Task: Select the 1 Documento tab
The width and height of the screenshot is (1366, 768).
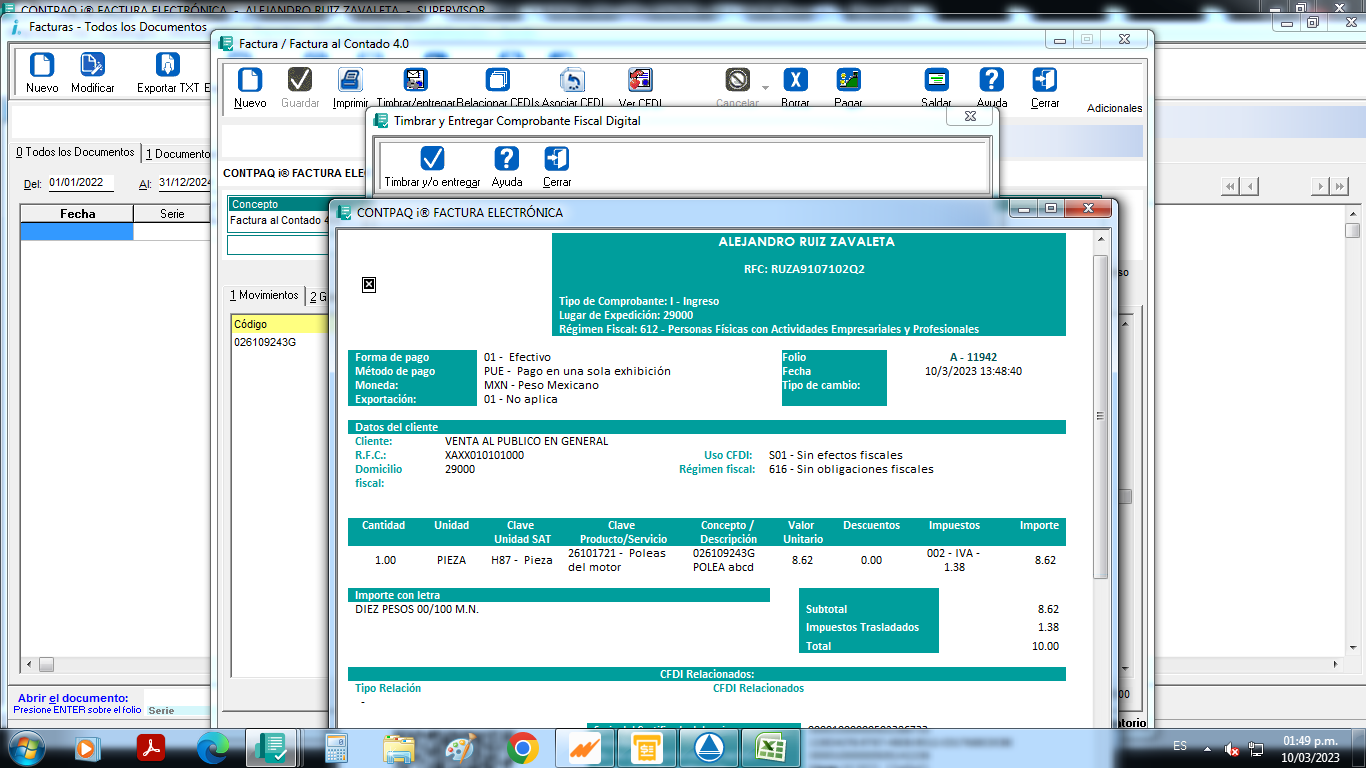Action: click(178, 154)
